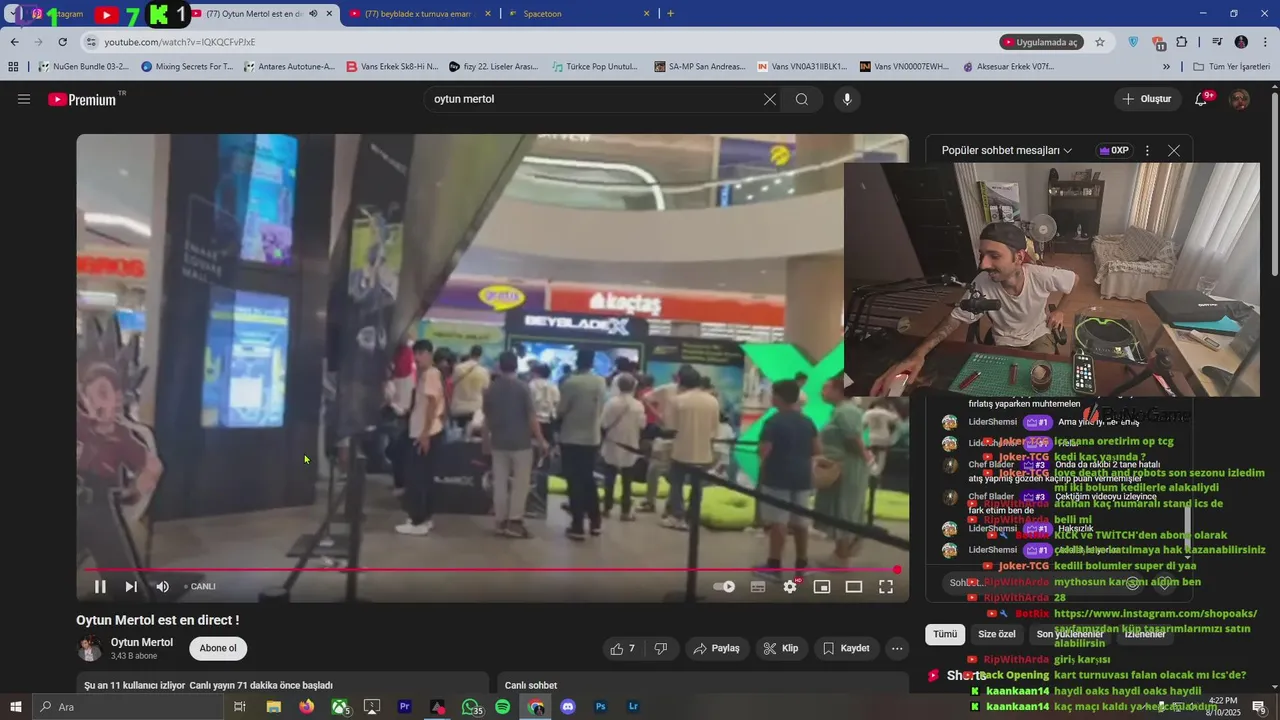Skip to next video in player
Image resolution: width=1280 pixels, height=720 pixels.
tap(131, 587)
